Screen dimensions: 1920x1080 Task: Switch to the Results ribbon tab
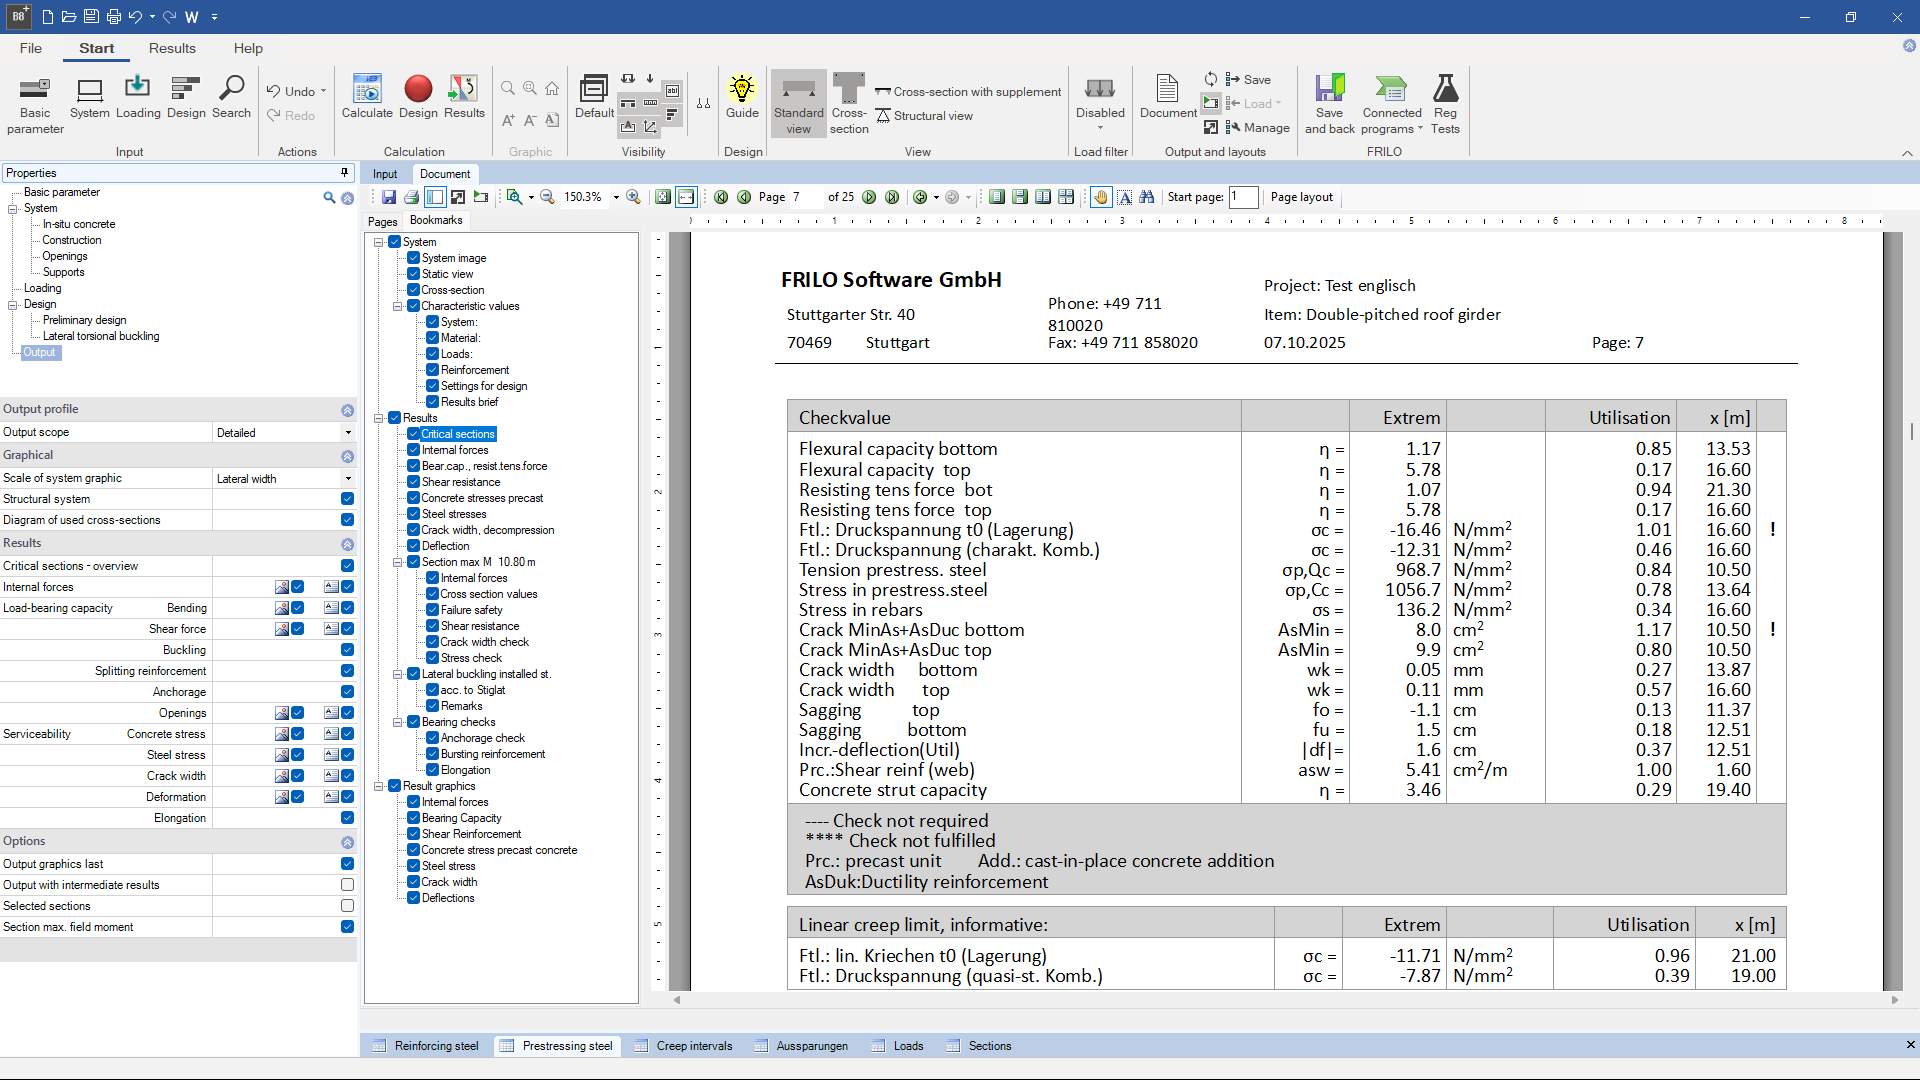click(172, 48)
